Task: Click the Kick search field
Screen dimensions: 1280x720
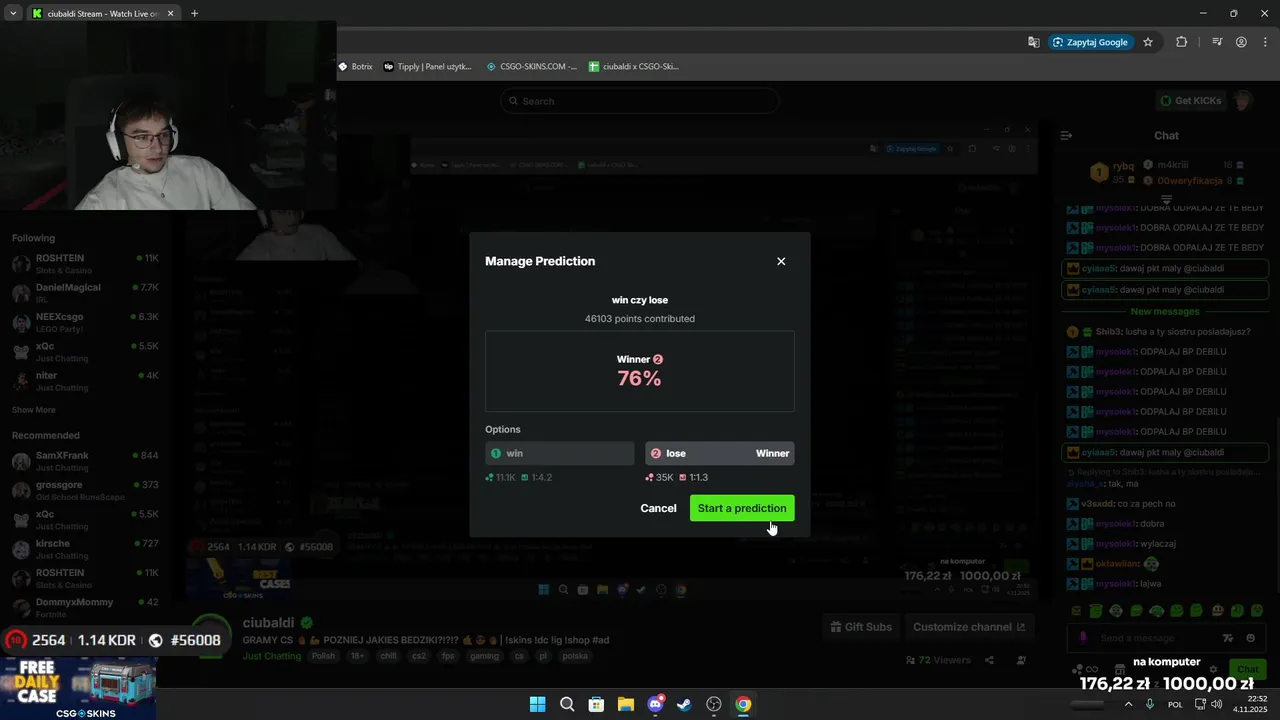Action: (x=640, y=101)
